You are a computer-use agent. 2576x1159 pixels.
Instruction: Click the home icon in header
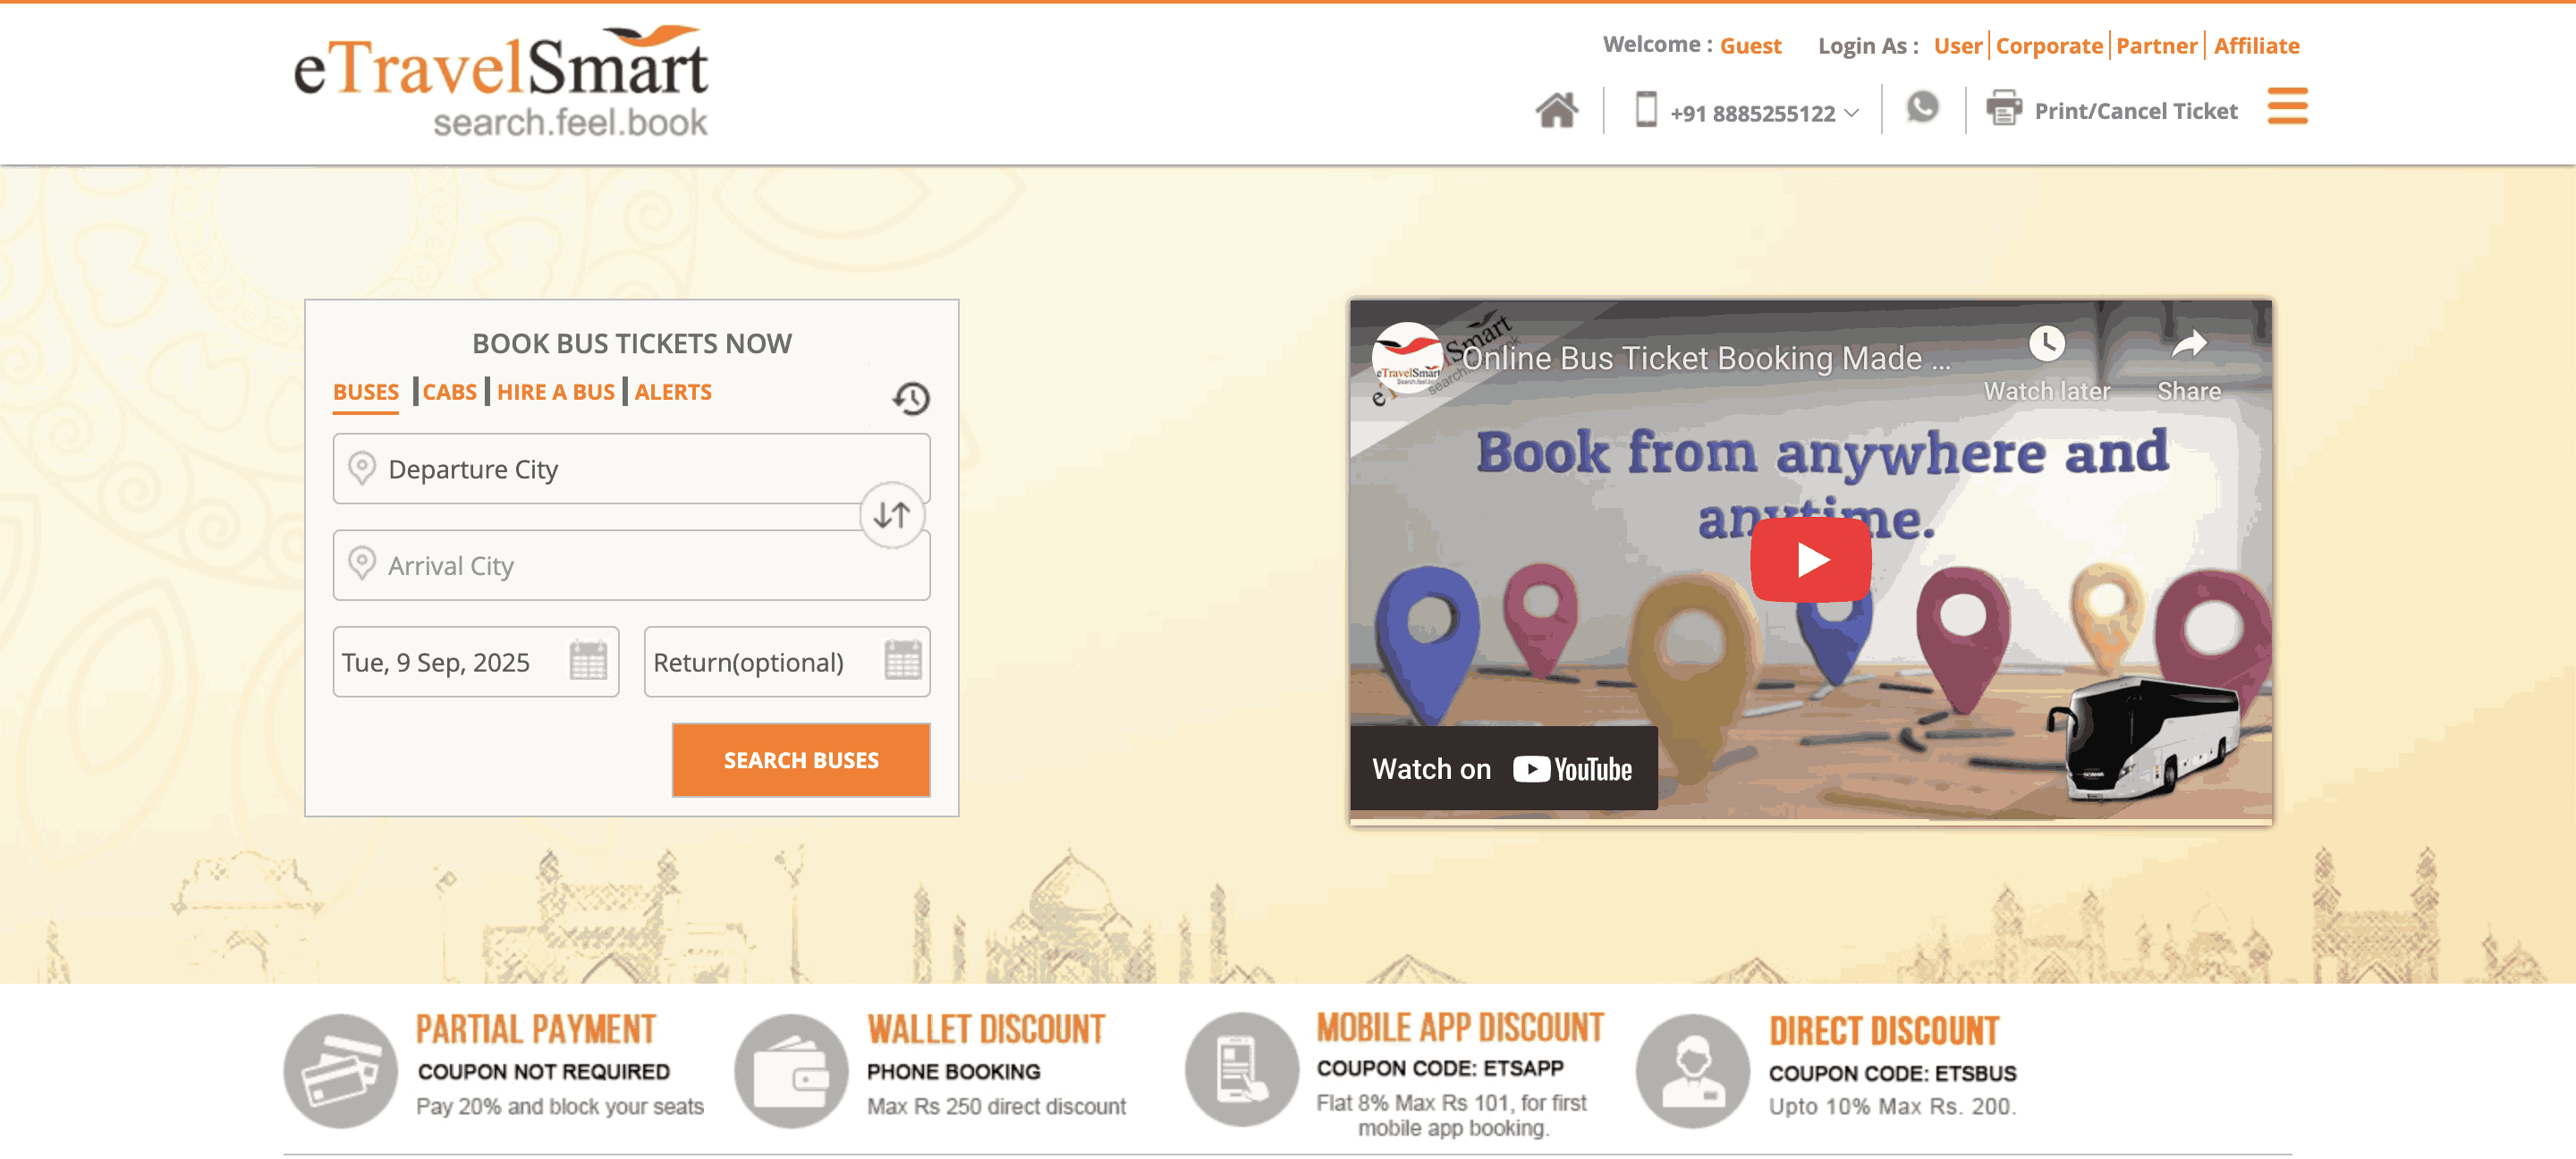(1556, 110)
